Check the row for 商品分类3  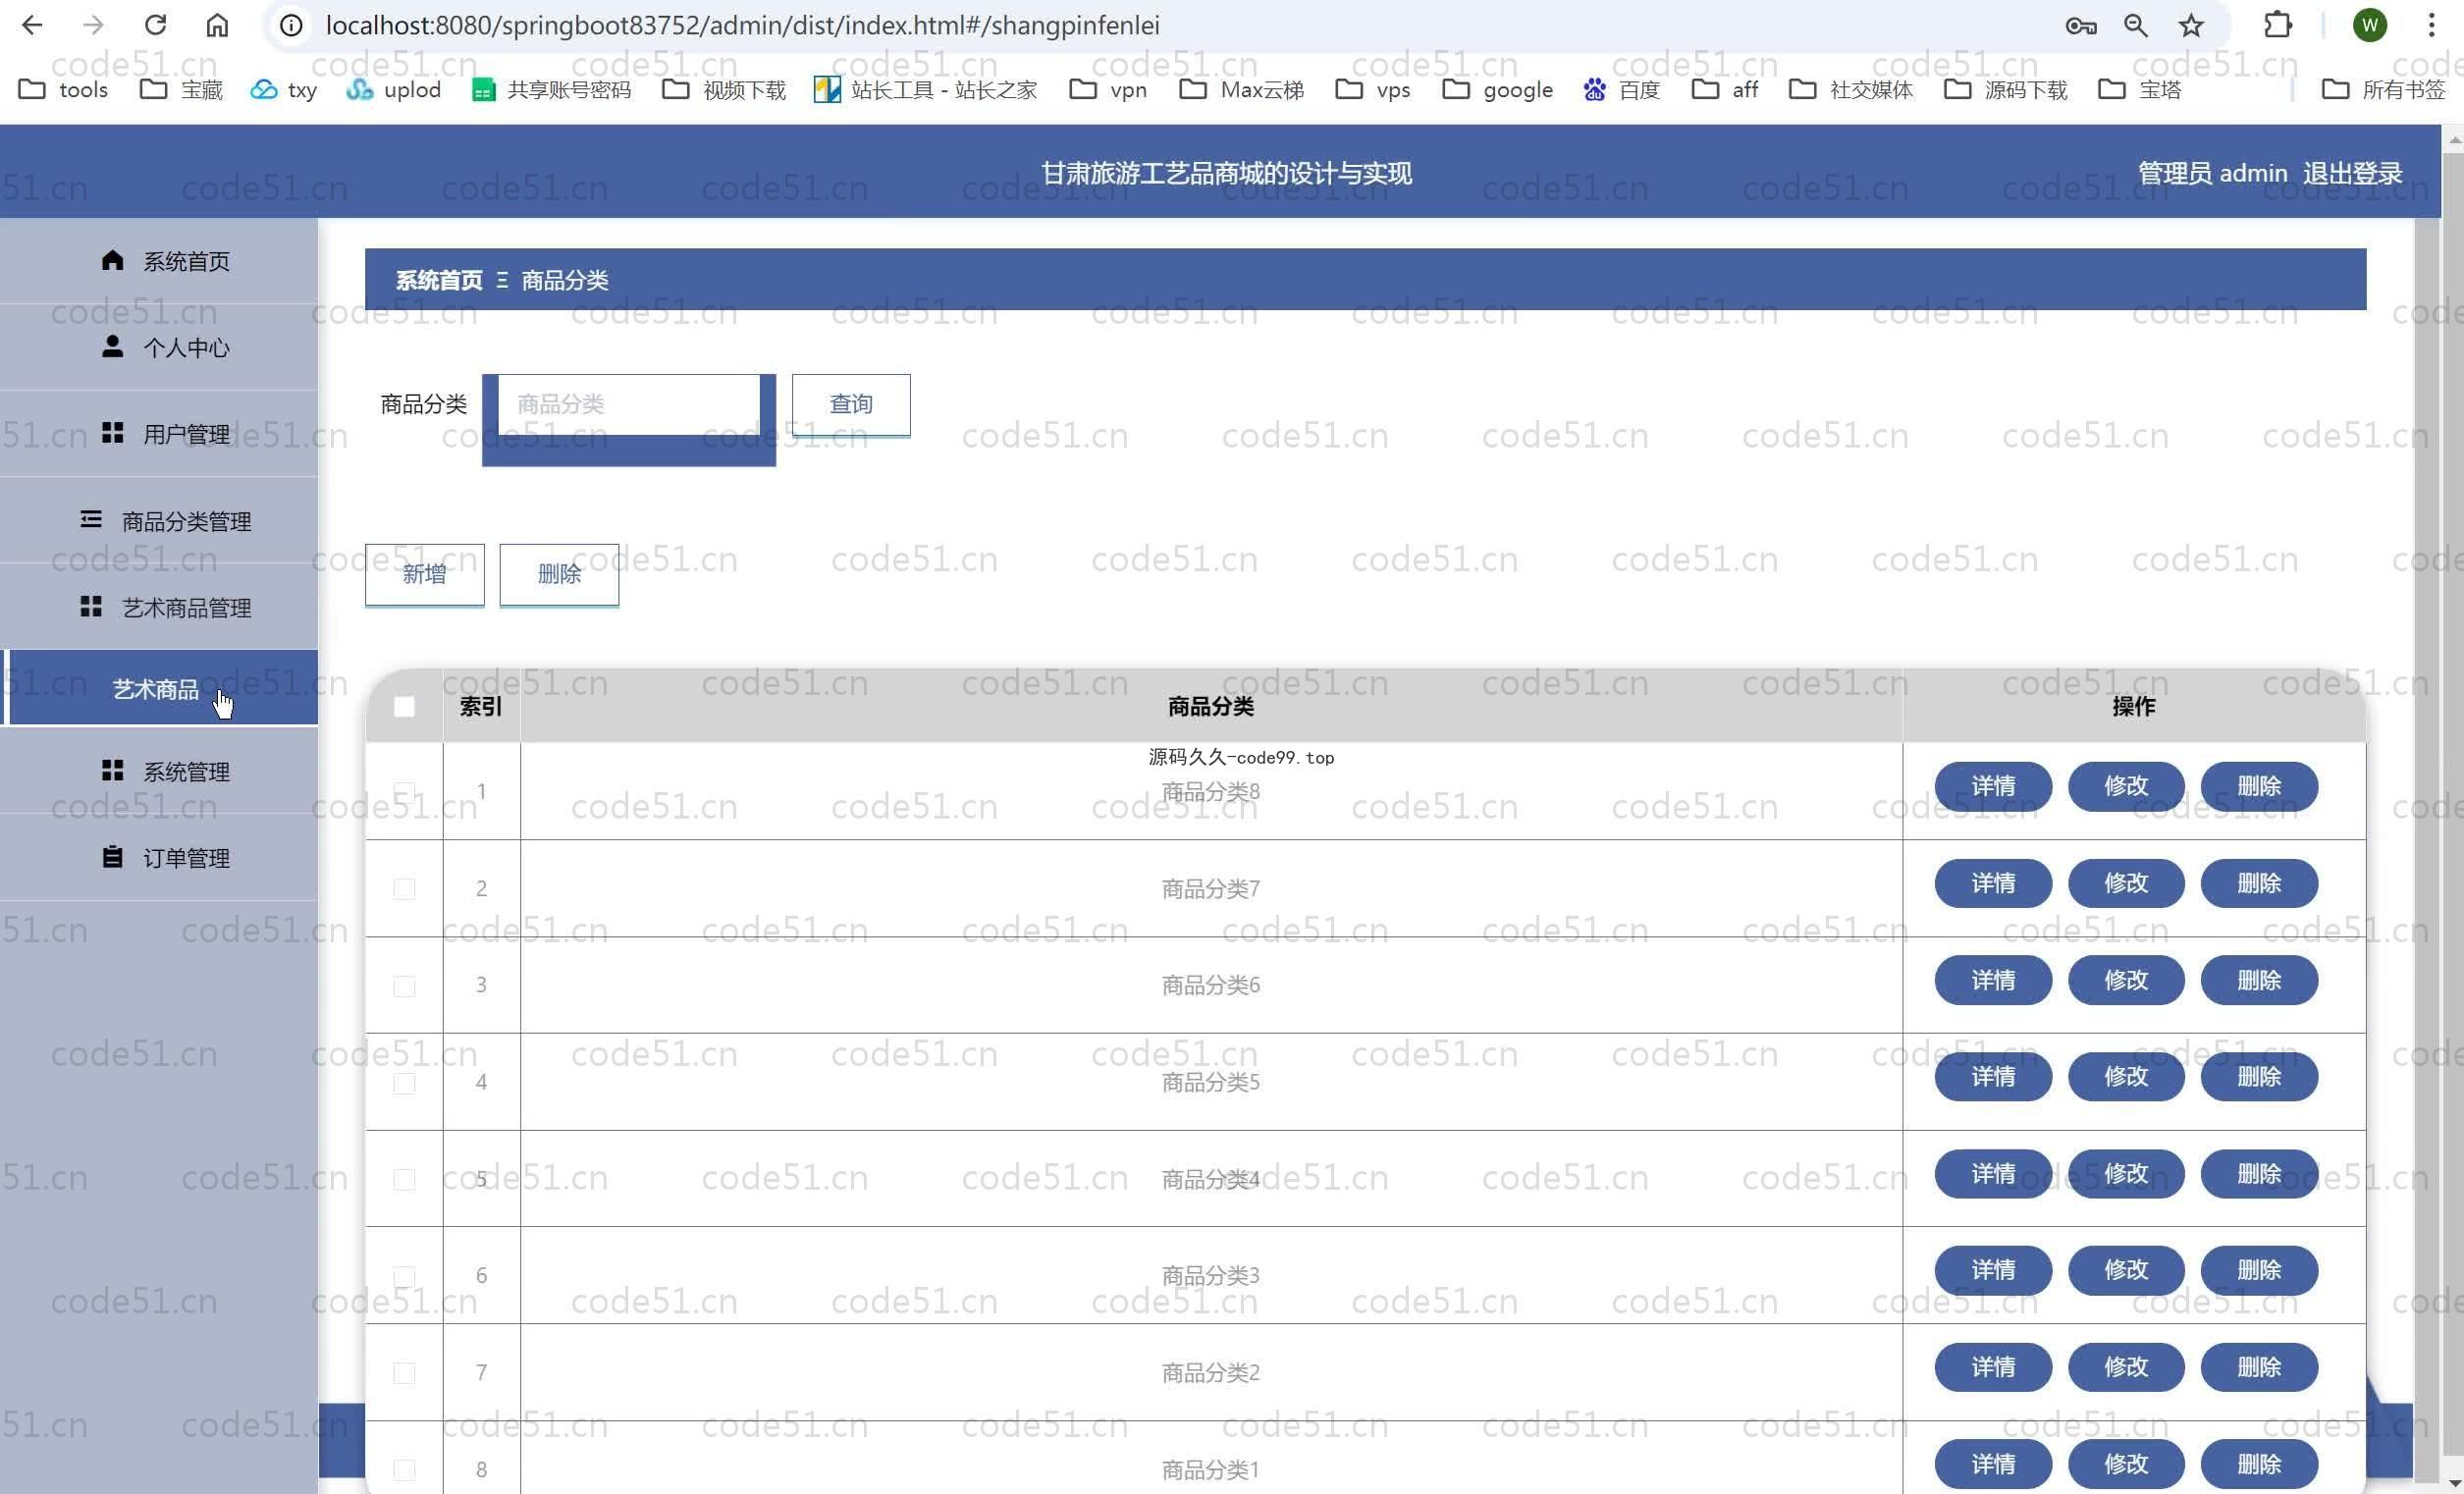404,1276
